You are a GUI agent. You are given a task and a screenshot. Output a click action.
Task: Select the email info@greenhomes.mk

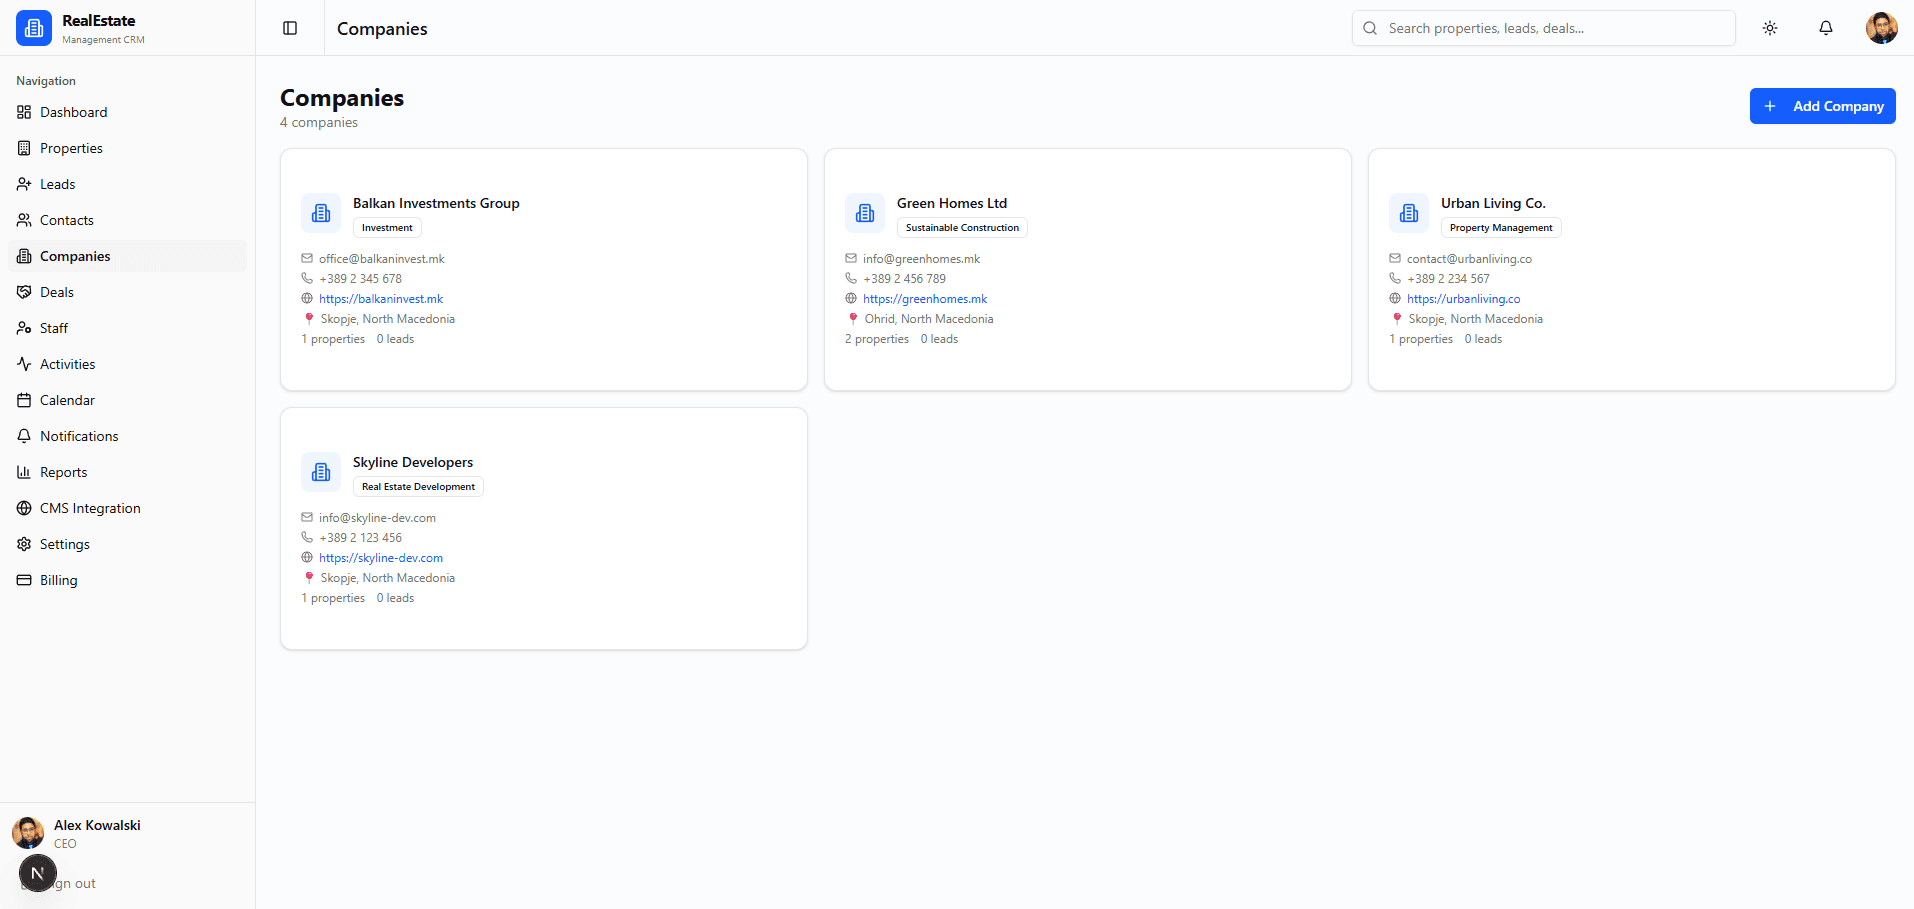click(921, 259)
